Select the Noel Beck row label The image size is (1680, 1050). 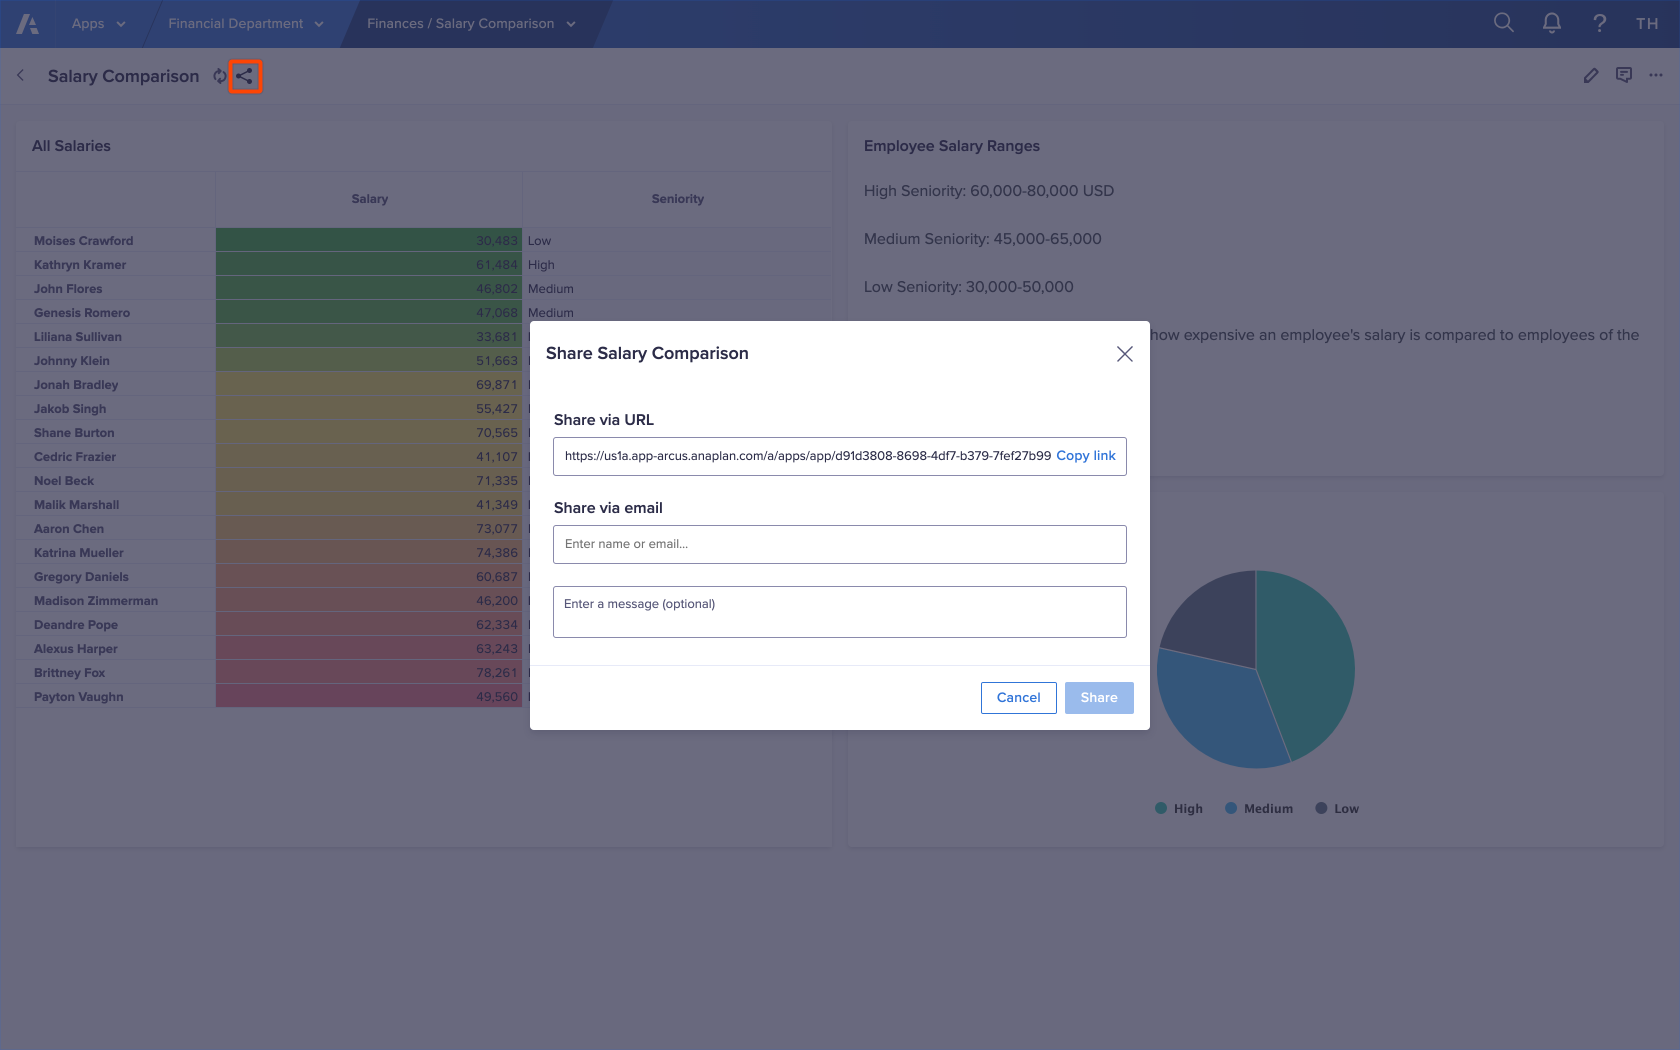click(x=64, y=481)
